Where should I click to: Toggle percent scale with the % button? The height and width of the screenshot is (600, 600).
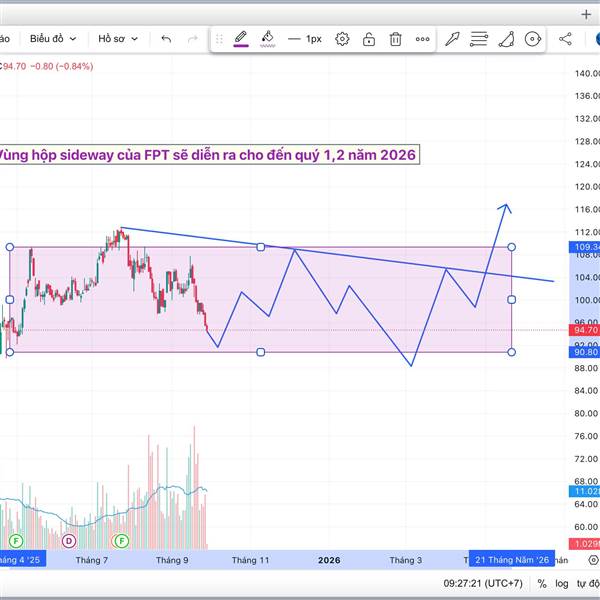(x=542, y=584)
